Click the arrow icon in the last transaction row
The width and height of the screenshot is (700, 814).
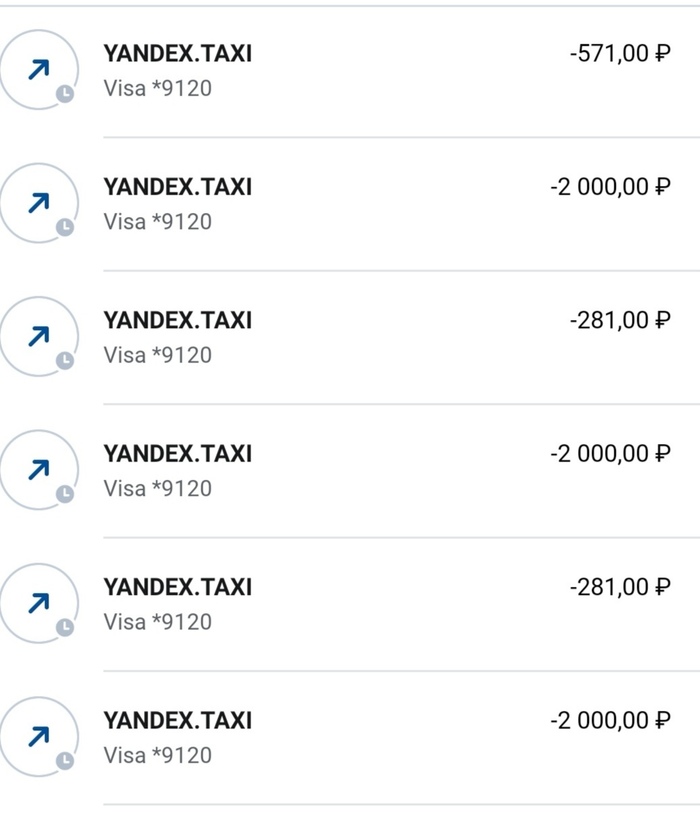click(38, 736)
